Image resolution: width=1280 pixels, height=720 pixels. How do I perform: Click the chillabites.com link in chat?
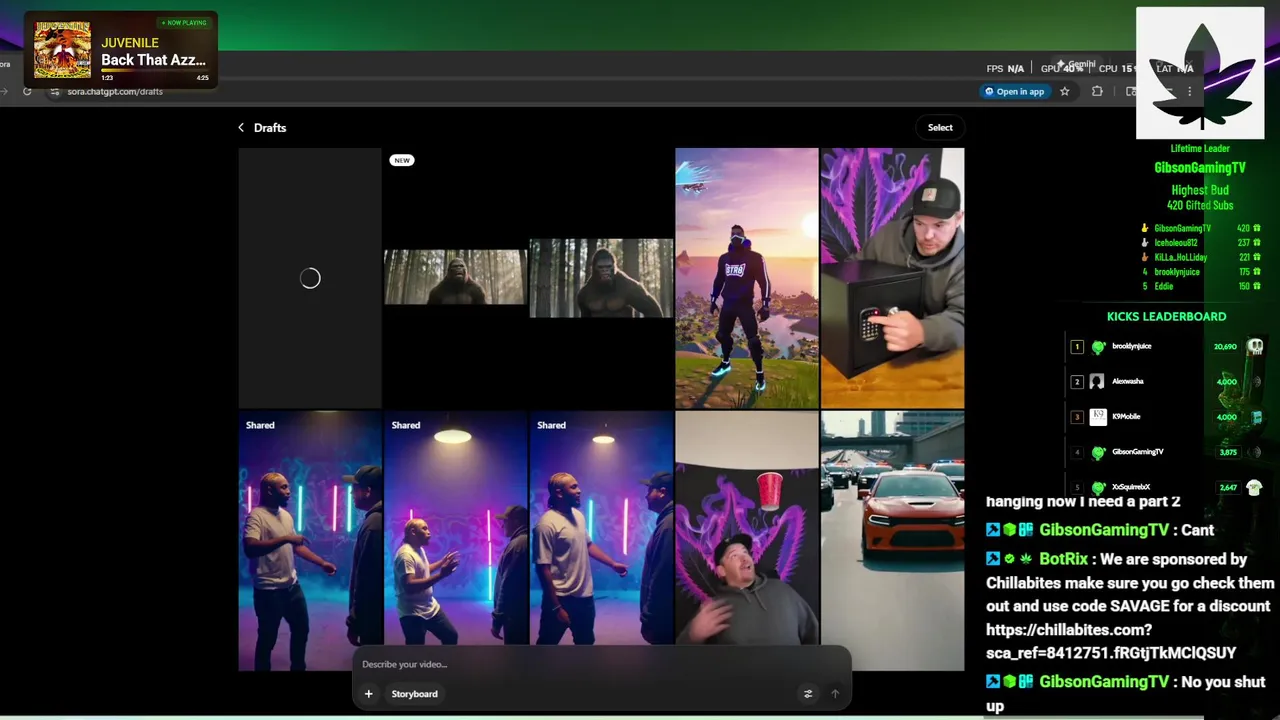click(x=1111, y=642)
